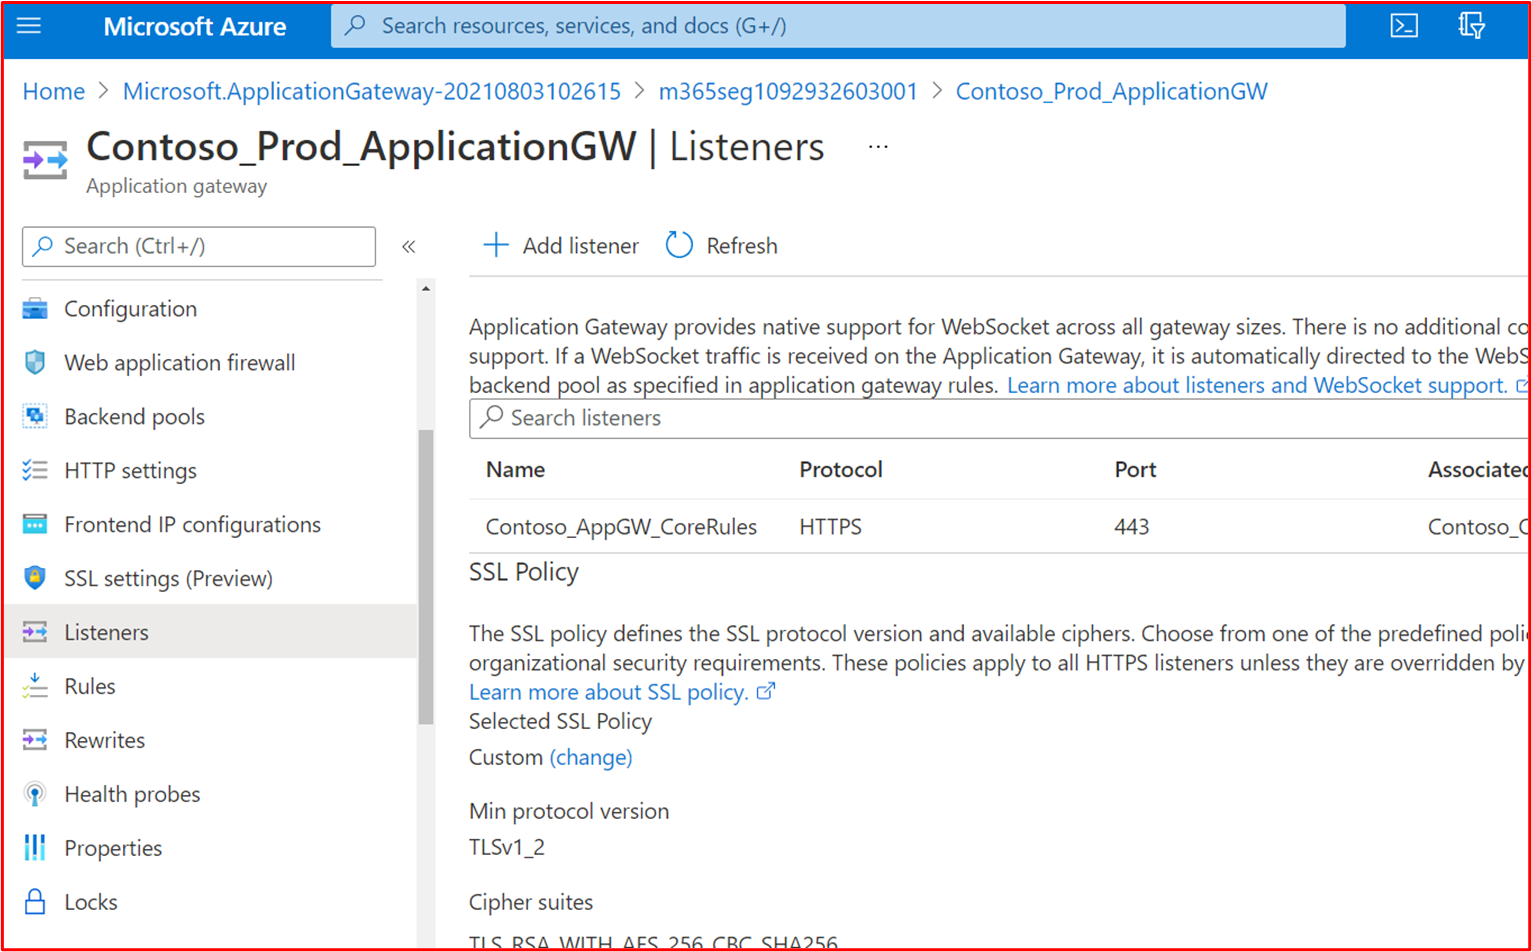Open Learn more about listeners and WebSocket support
This screenshot has height=952, width=1532.
[1257, 386]
